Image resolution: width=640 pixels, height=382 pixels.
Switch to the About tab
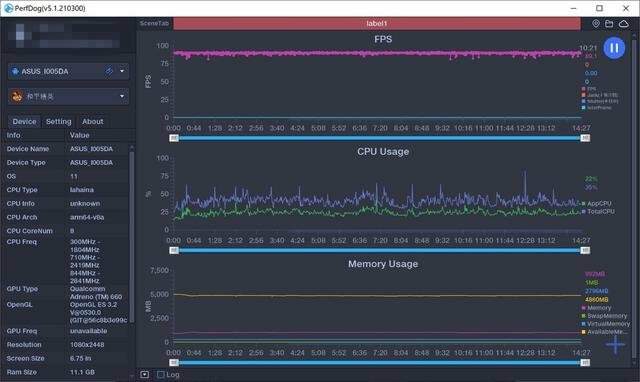(93, 121)
